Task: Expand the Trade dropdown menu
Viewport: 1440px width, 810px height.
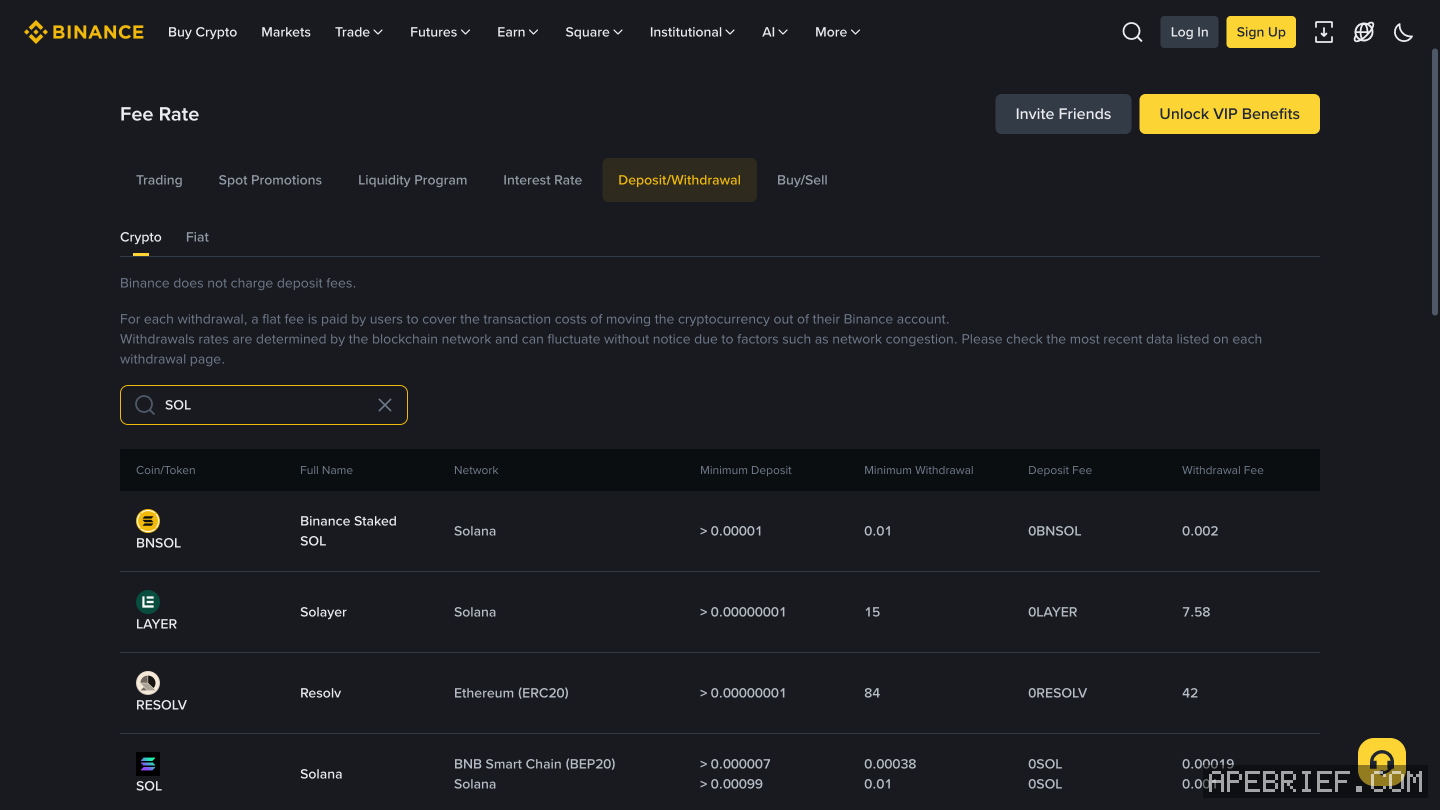Action: click(x=359, y=32)
